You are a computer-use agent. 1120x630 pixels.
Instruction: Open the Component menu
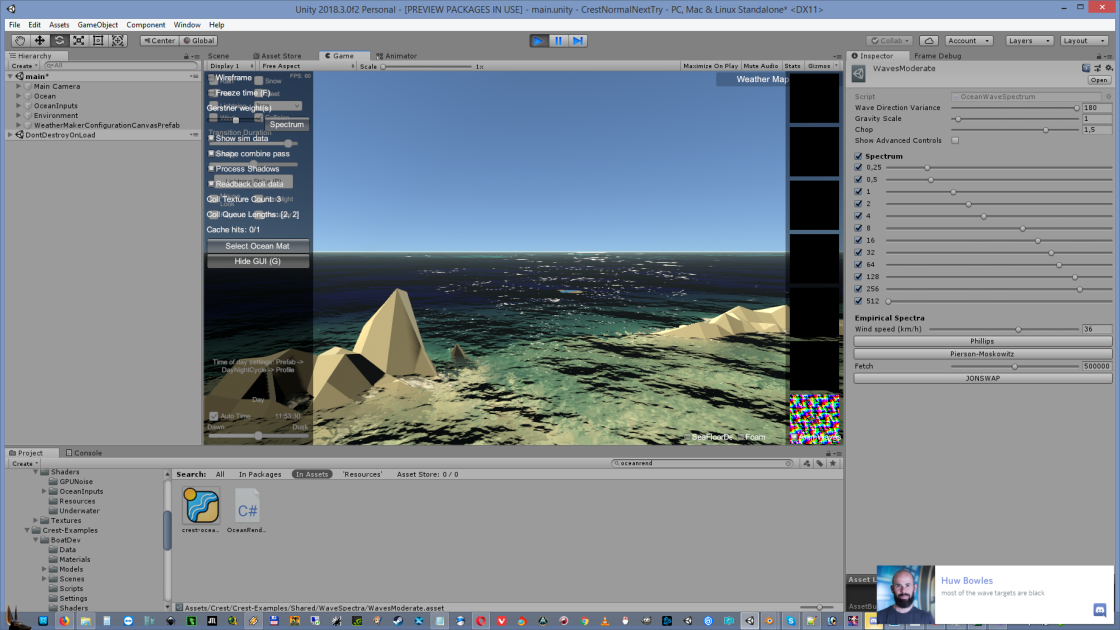[146, 24]
